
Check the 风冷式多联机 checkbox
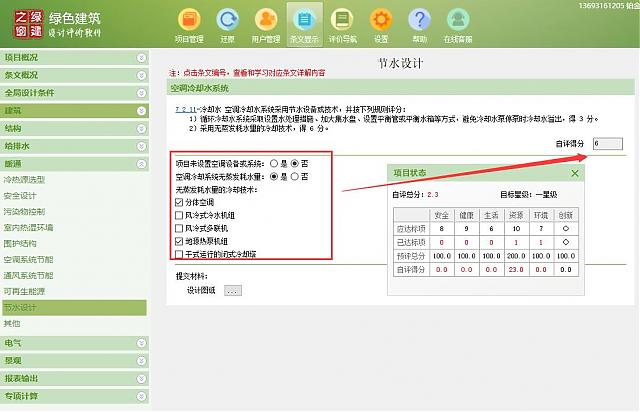[x=179, y=228]
